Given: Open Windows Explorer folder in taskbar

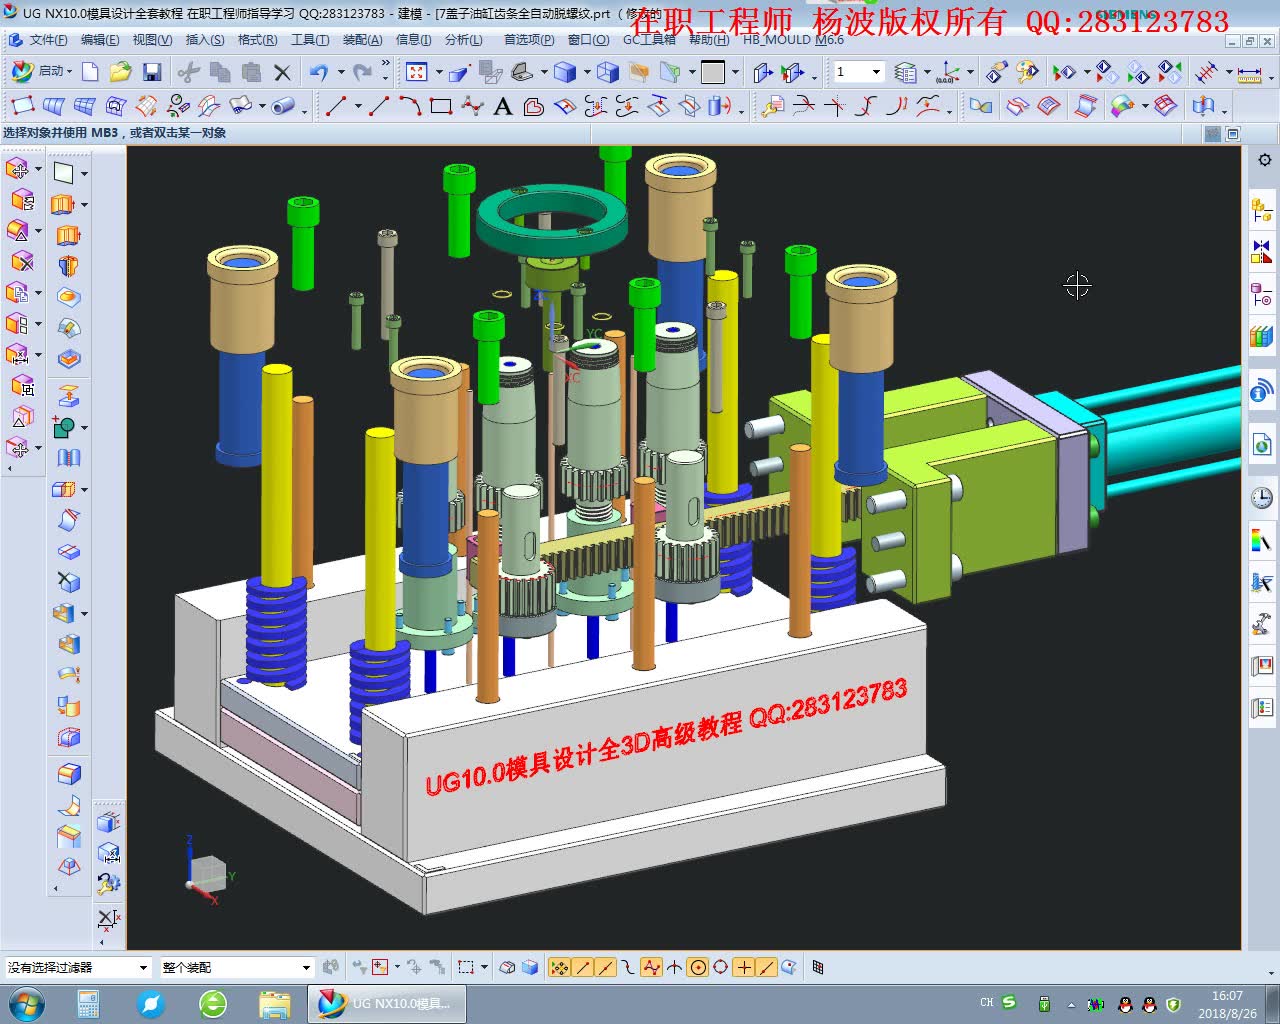Looking at the screenshot, I should [x=274, y=1003].
